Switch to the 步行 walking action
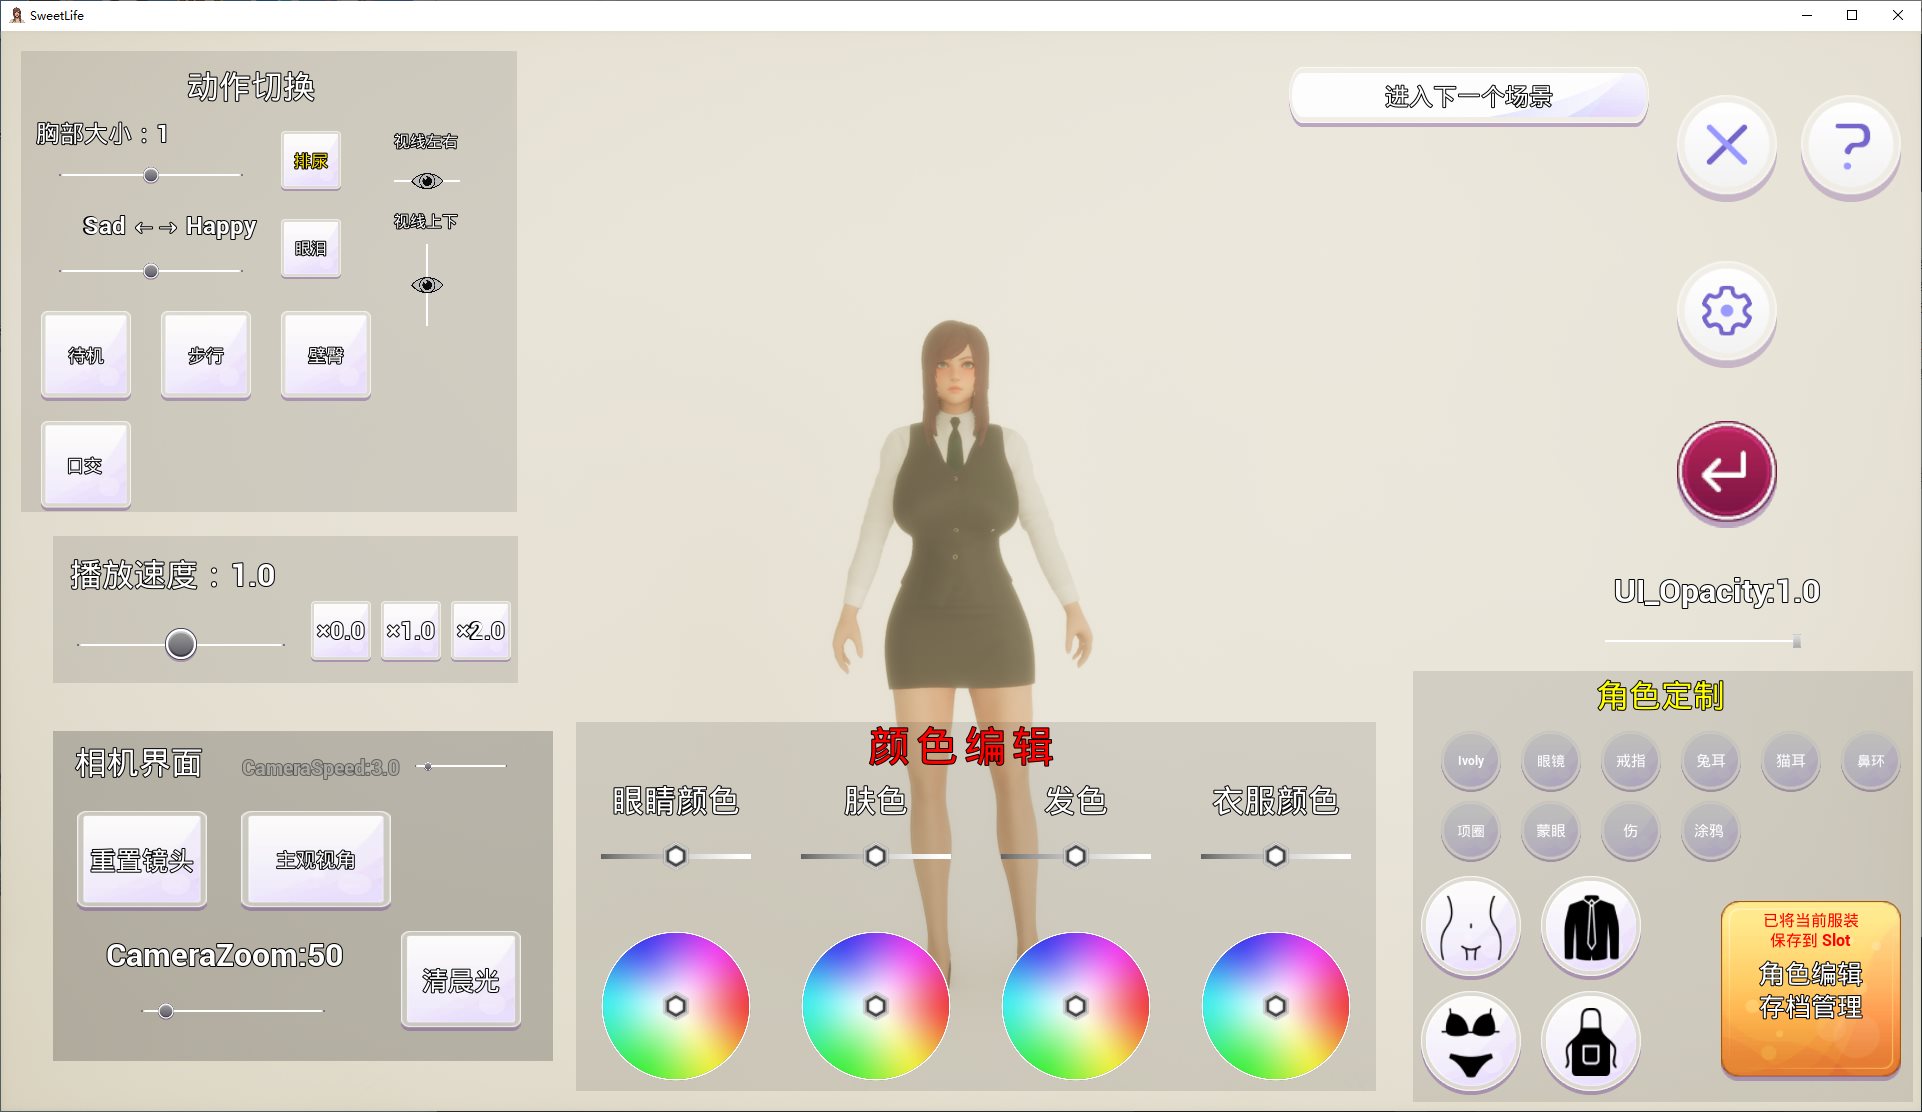This screenshot has width=1922, height=1112. coord(206,355)
